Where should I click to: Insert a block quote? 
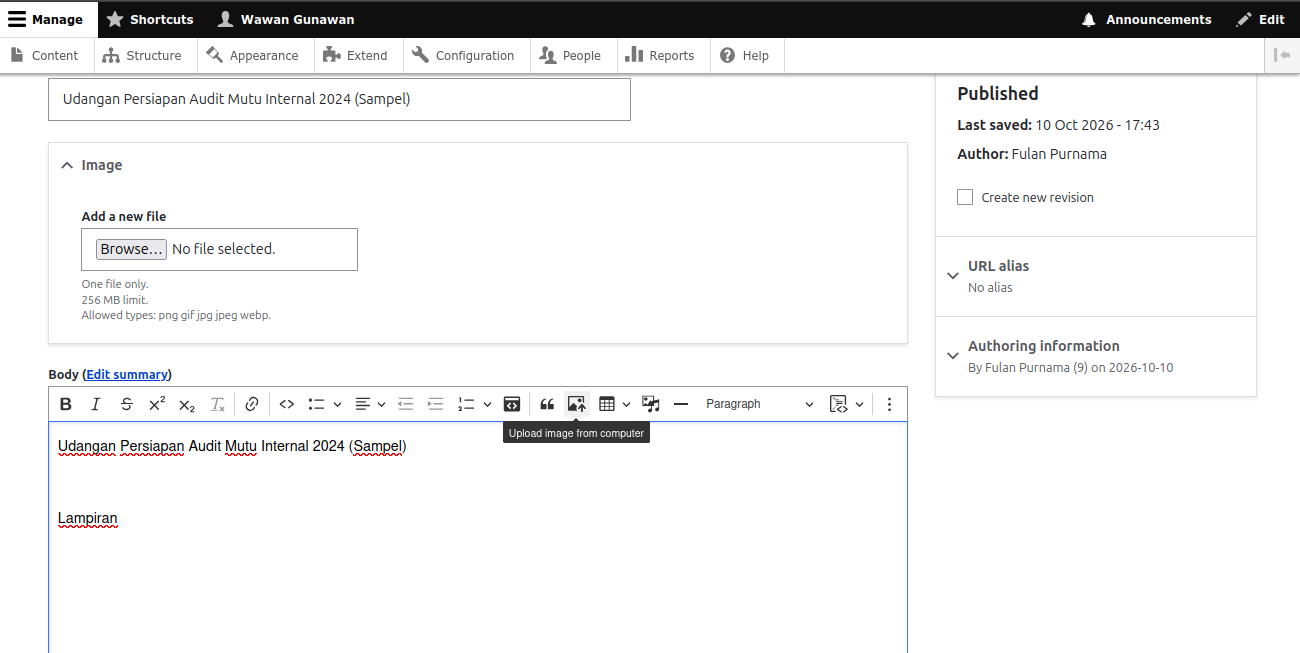coord(547,404)
